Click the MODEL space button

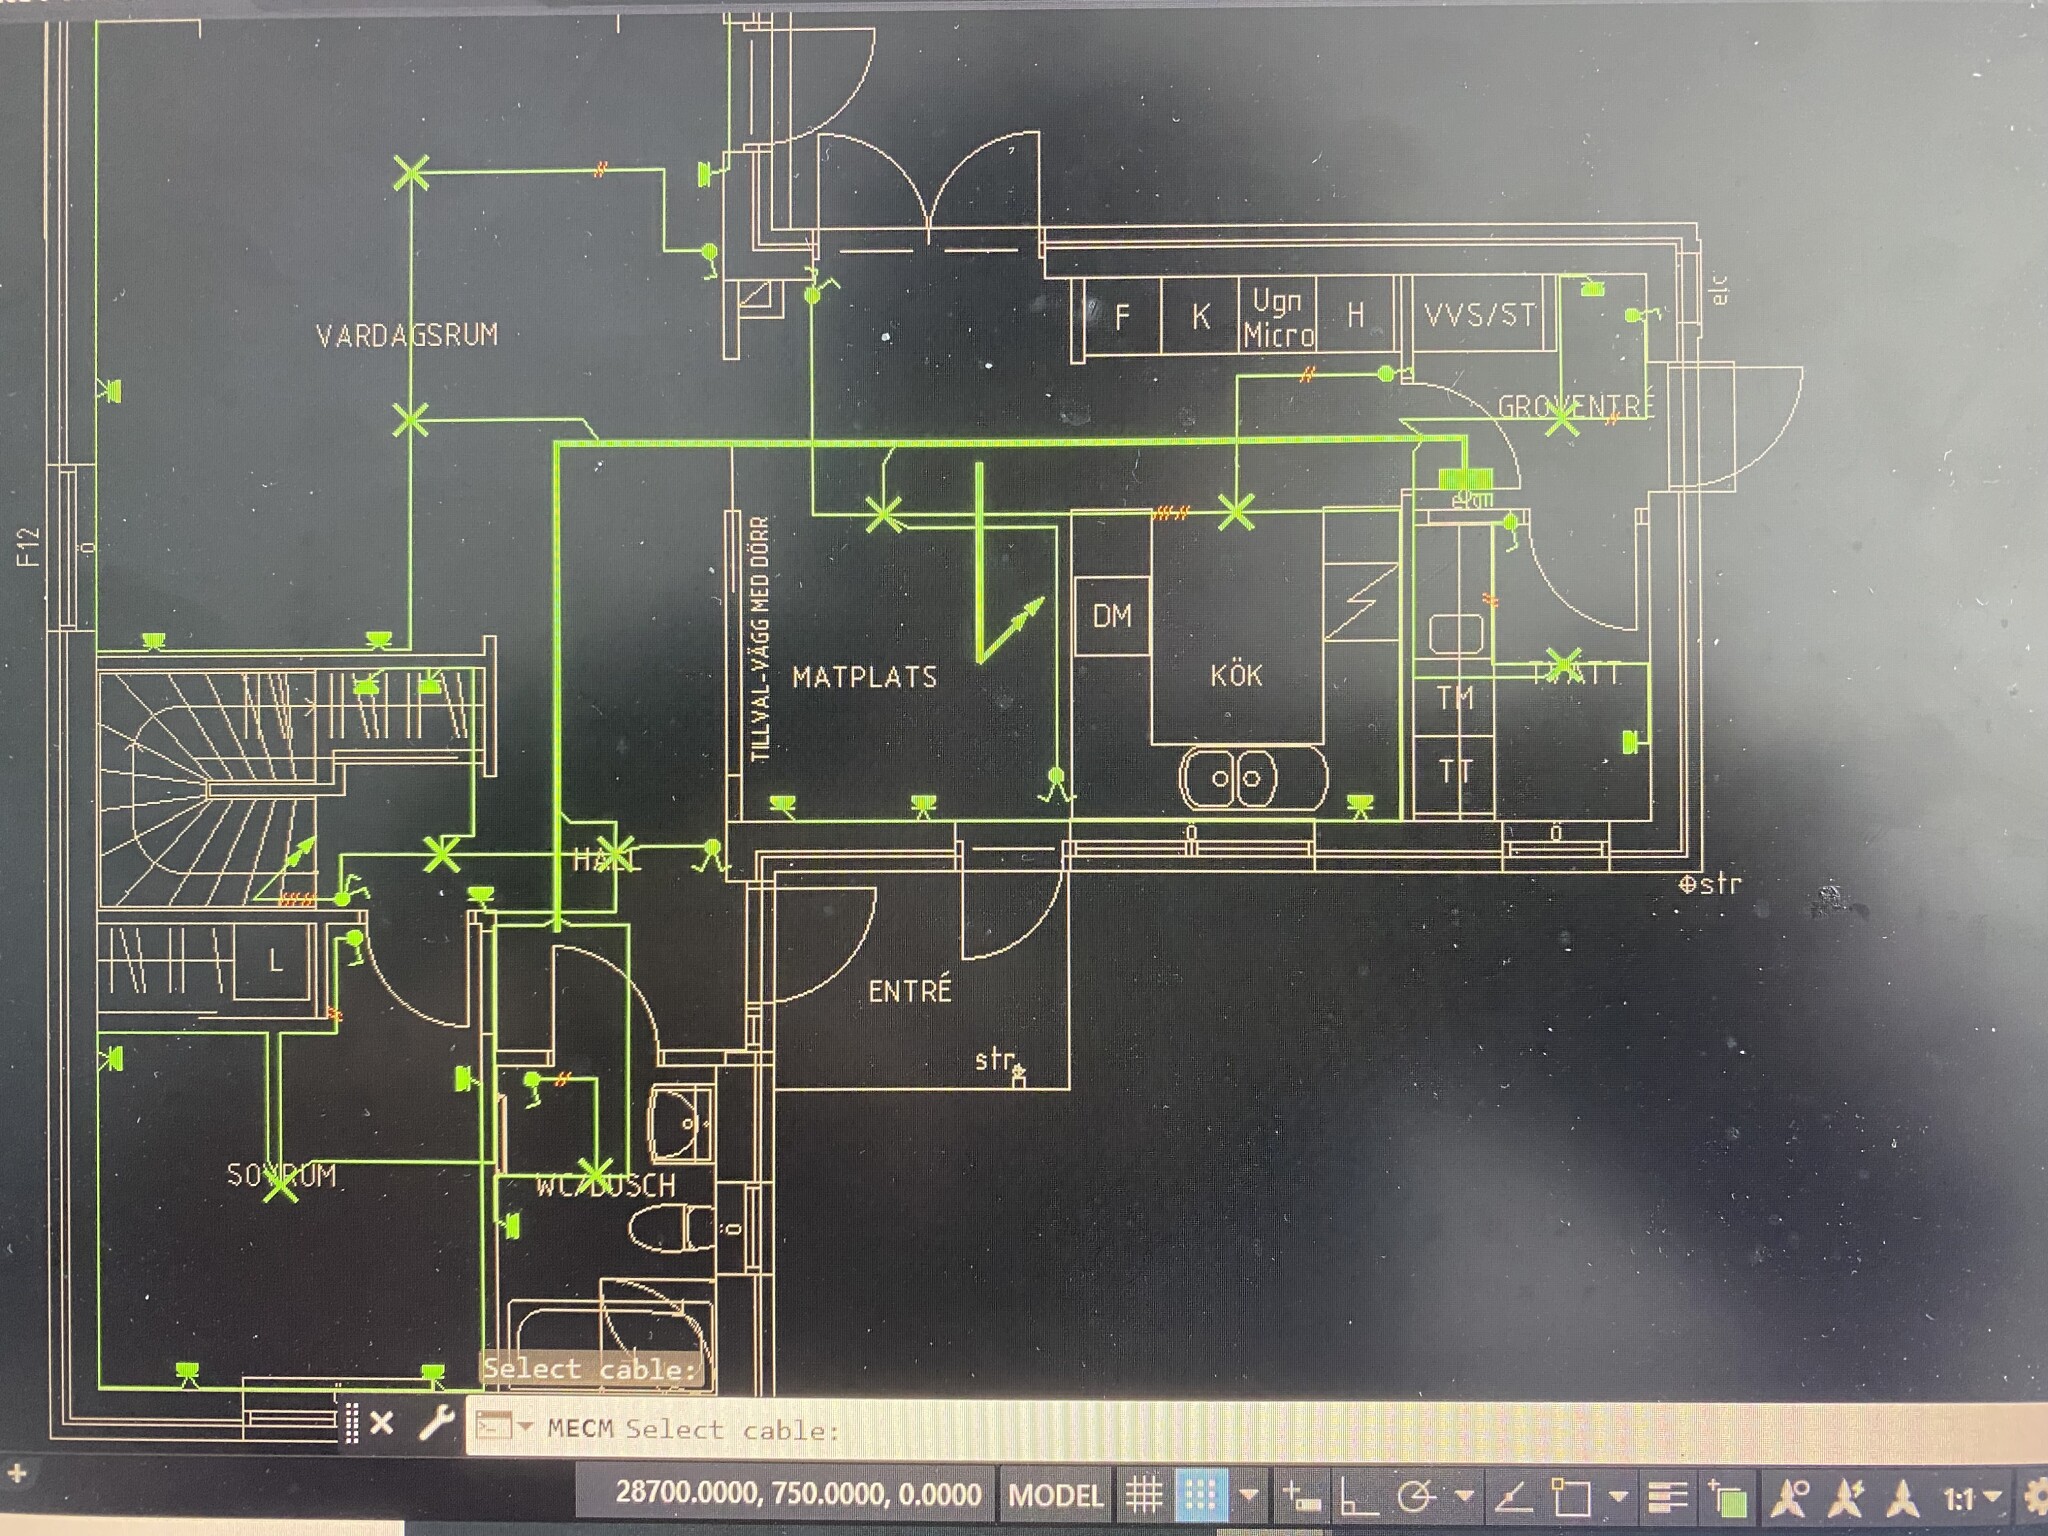point(1055,1495)
